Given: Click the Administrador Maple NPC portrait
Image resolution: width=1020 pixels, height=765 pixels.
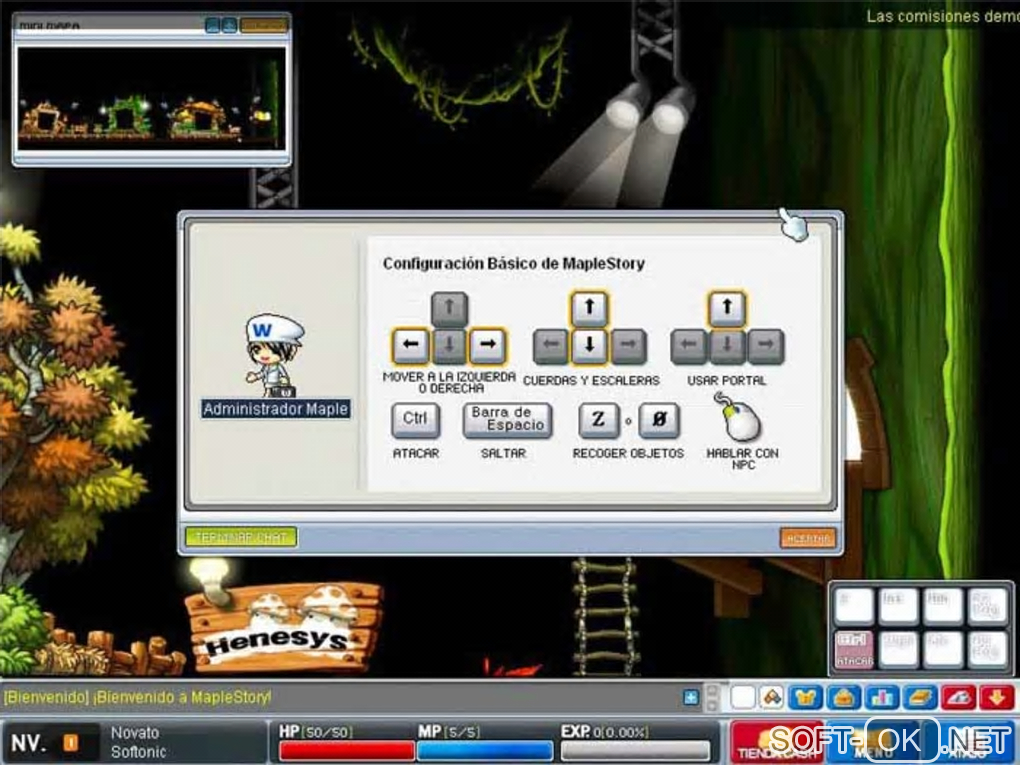Looking at the screenshot, I should click(x=275, y=356).
